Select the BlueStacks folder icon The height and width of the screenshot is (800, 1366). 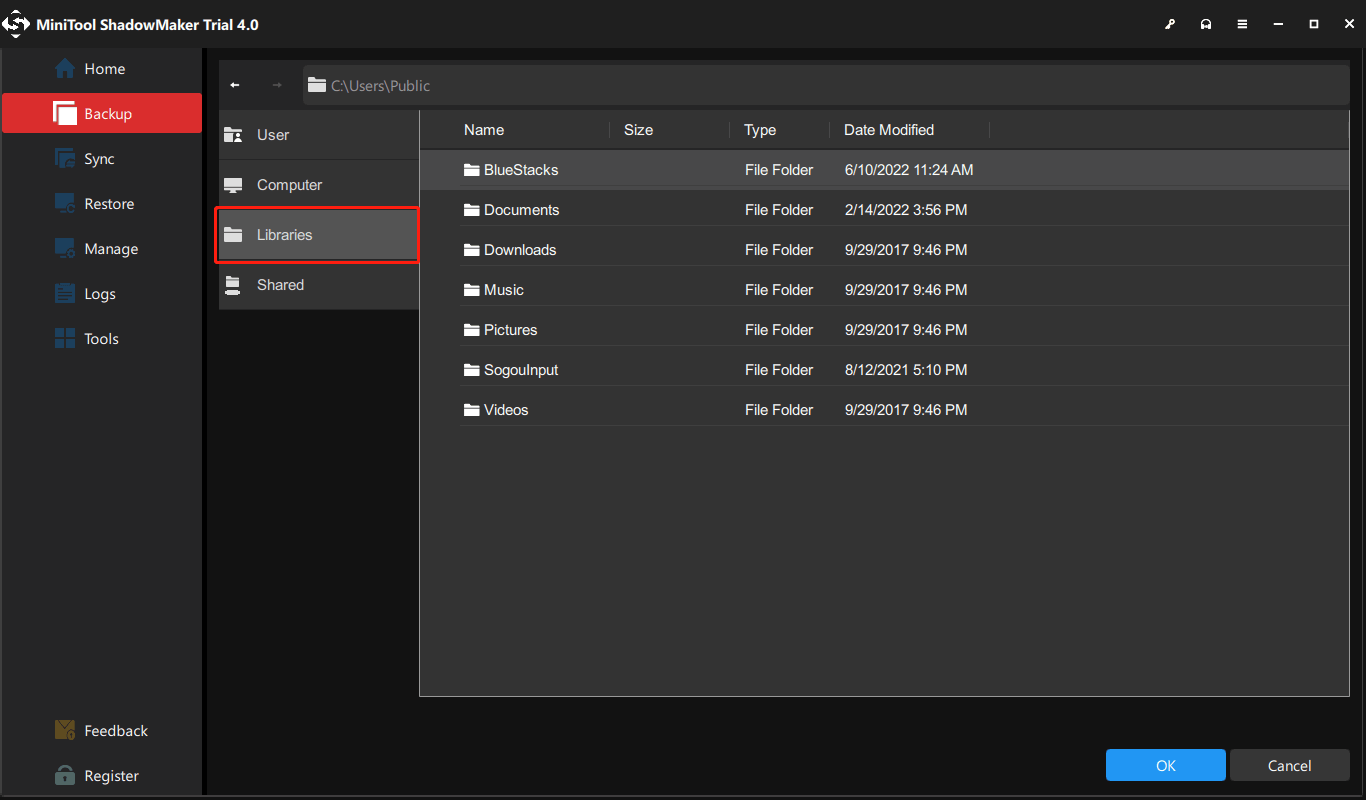473,170
